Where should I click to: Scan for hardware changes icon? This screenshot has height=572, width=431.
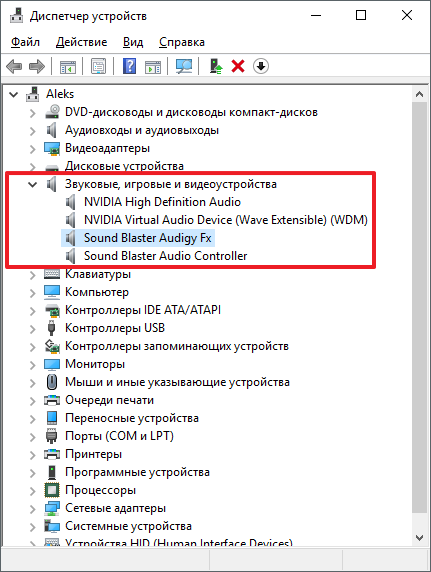(184, 66)
